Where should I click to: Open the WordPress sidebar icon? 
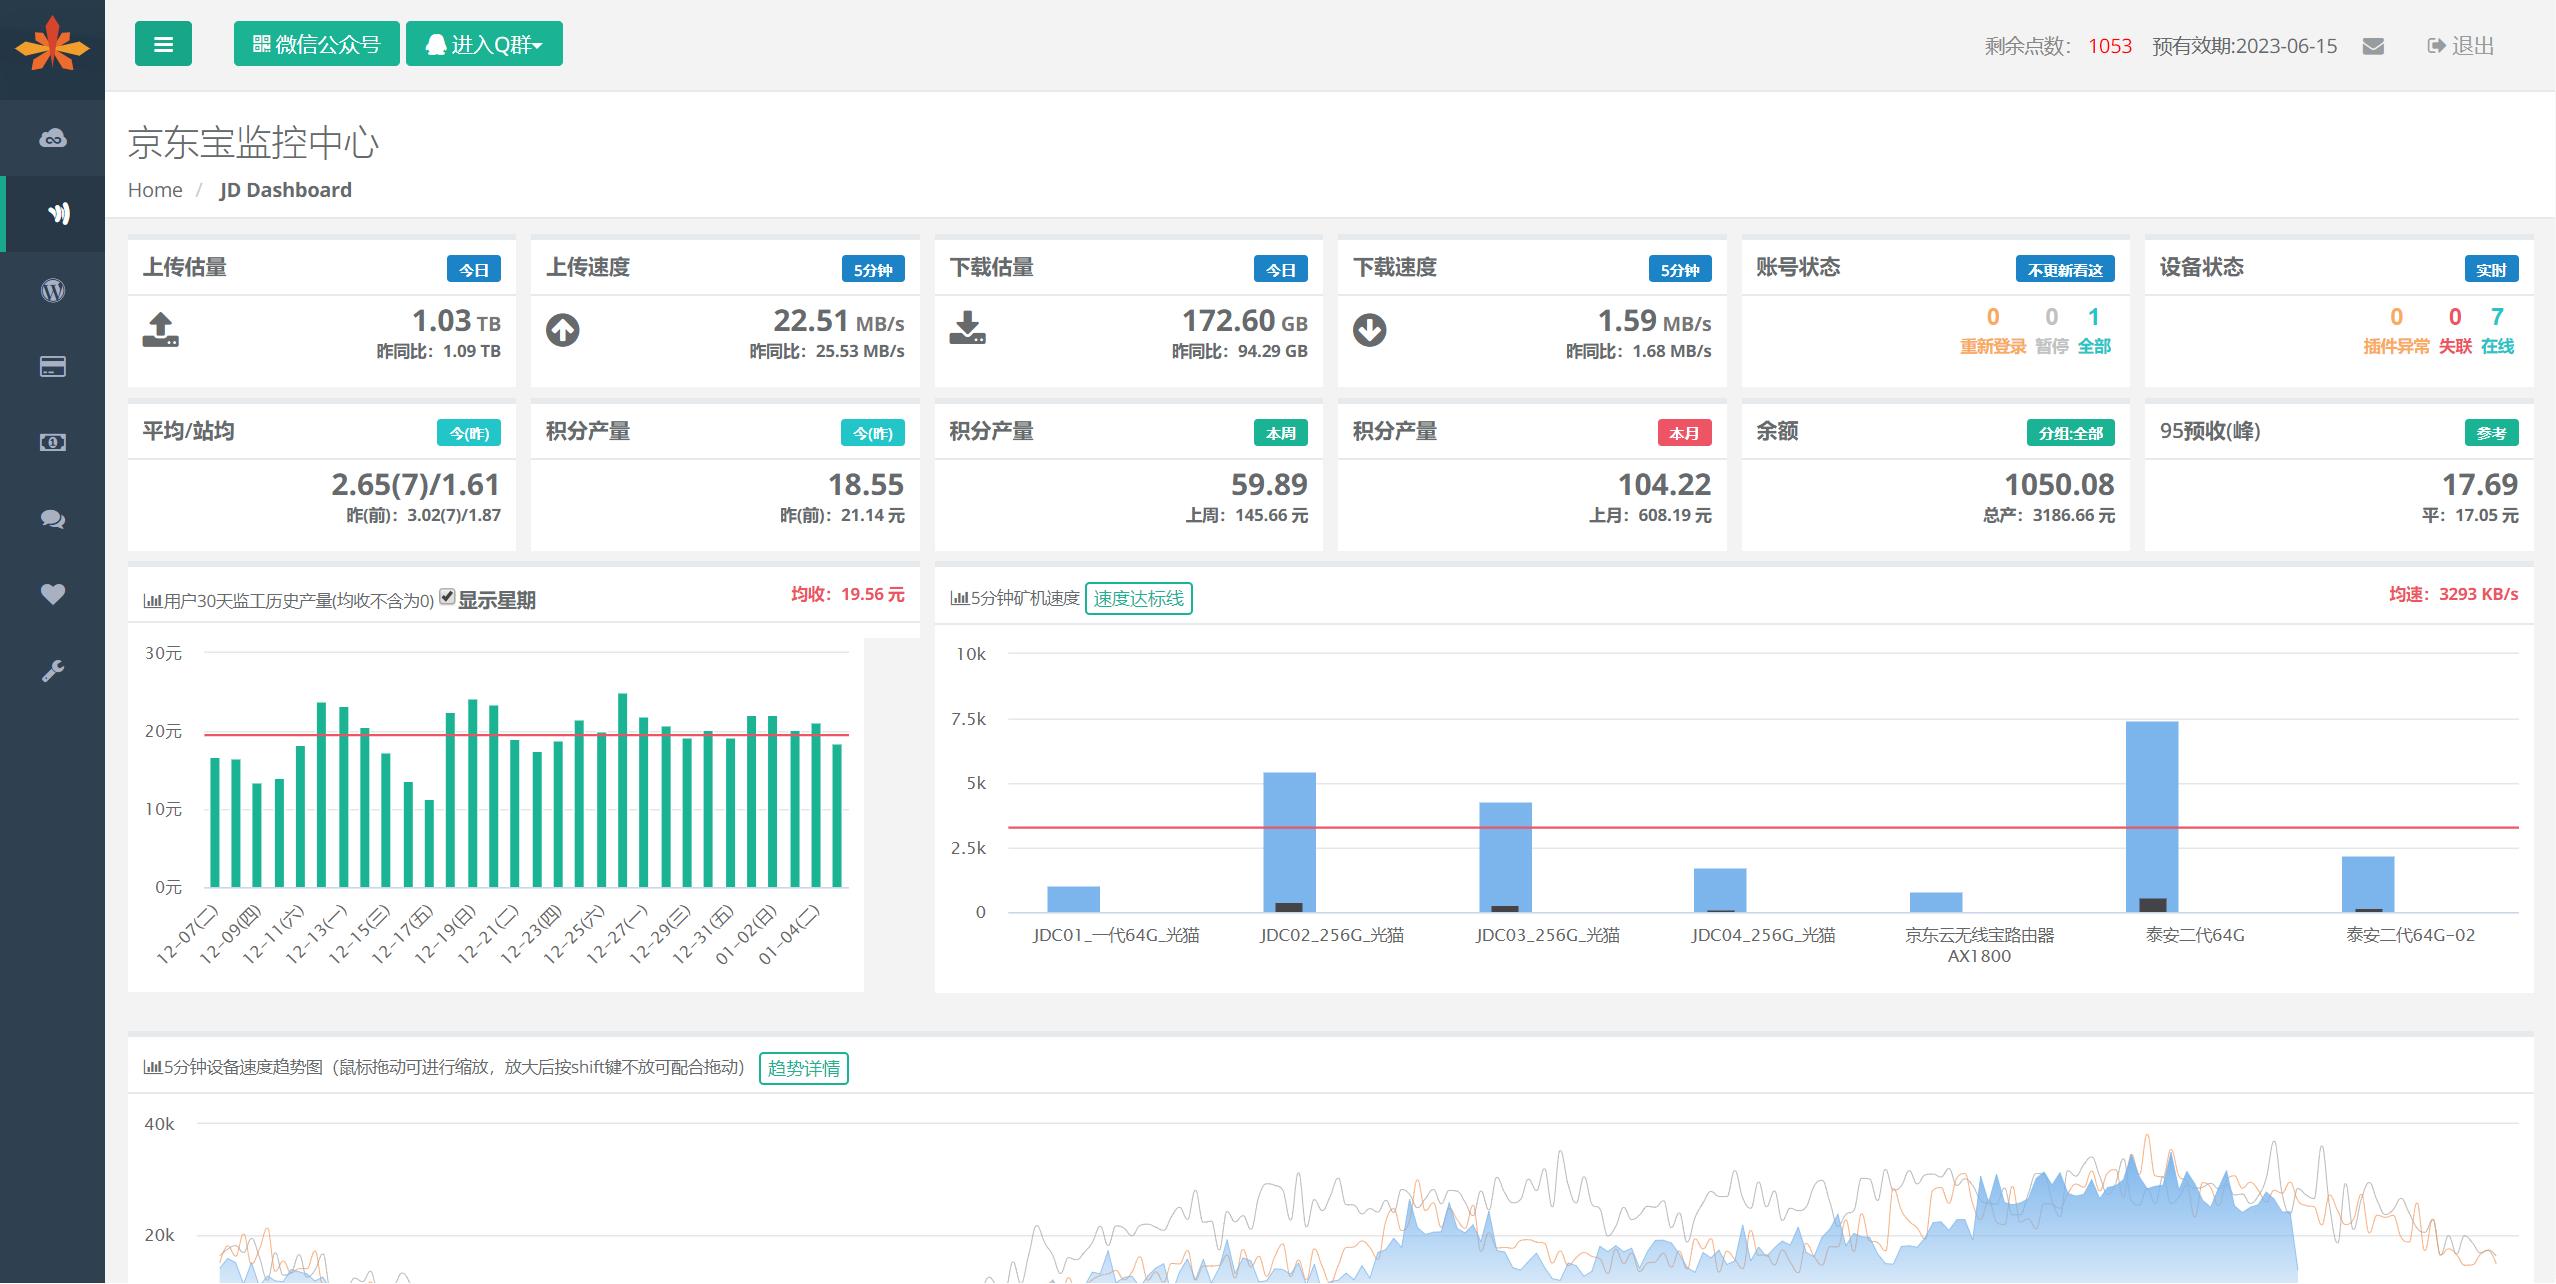coord(52,289)
